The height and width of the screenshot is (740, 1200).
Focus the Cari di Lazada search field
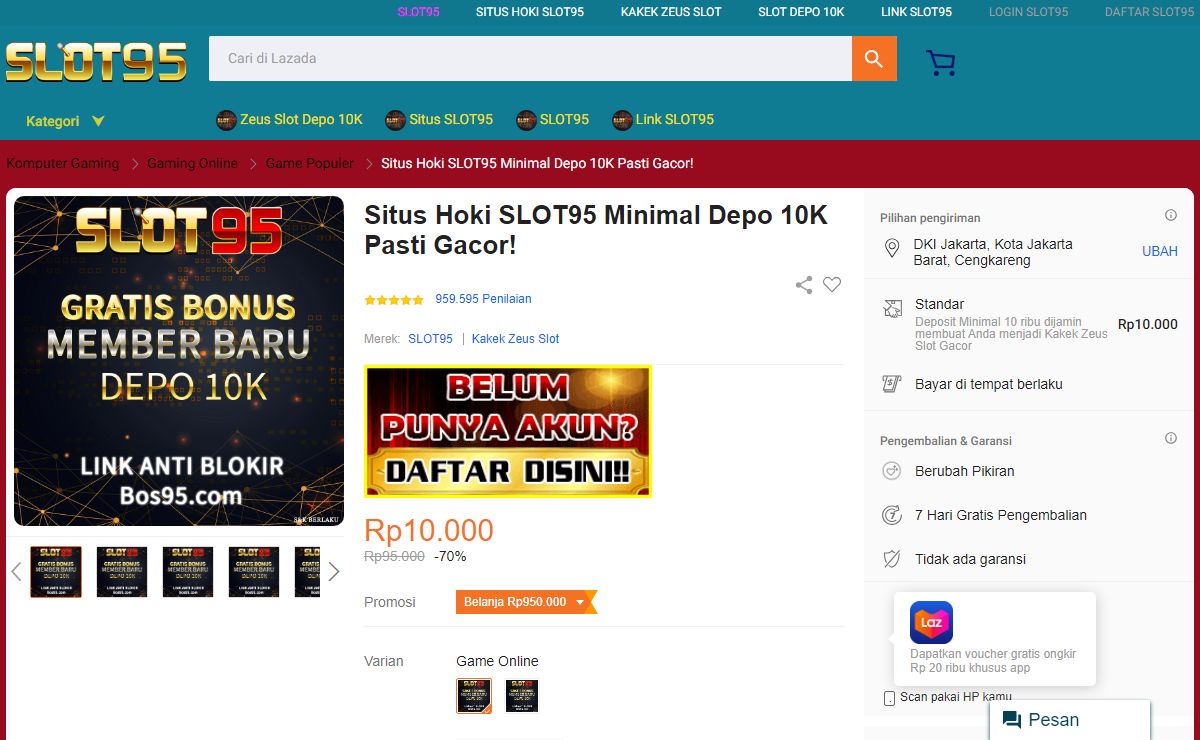[530, 59]
